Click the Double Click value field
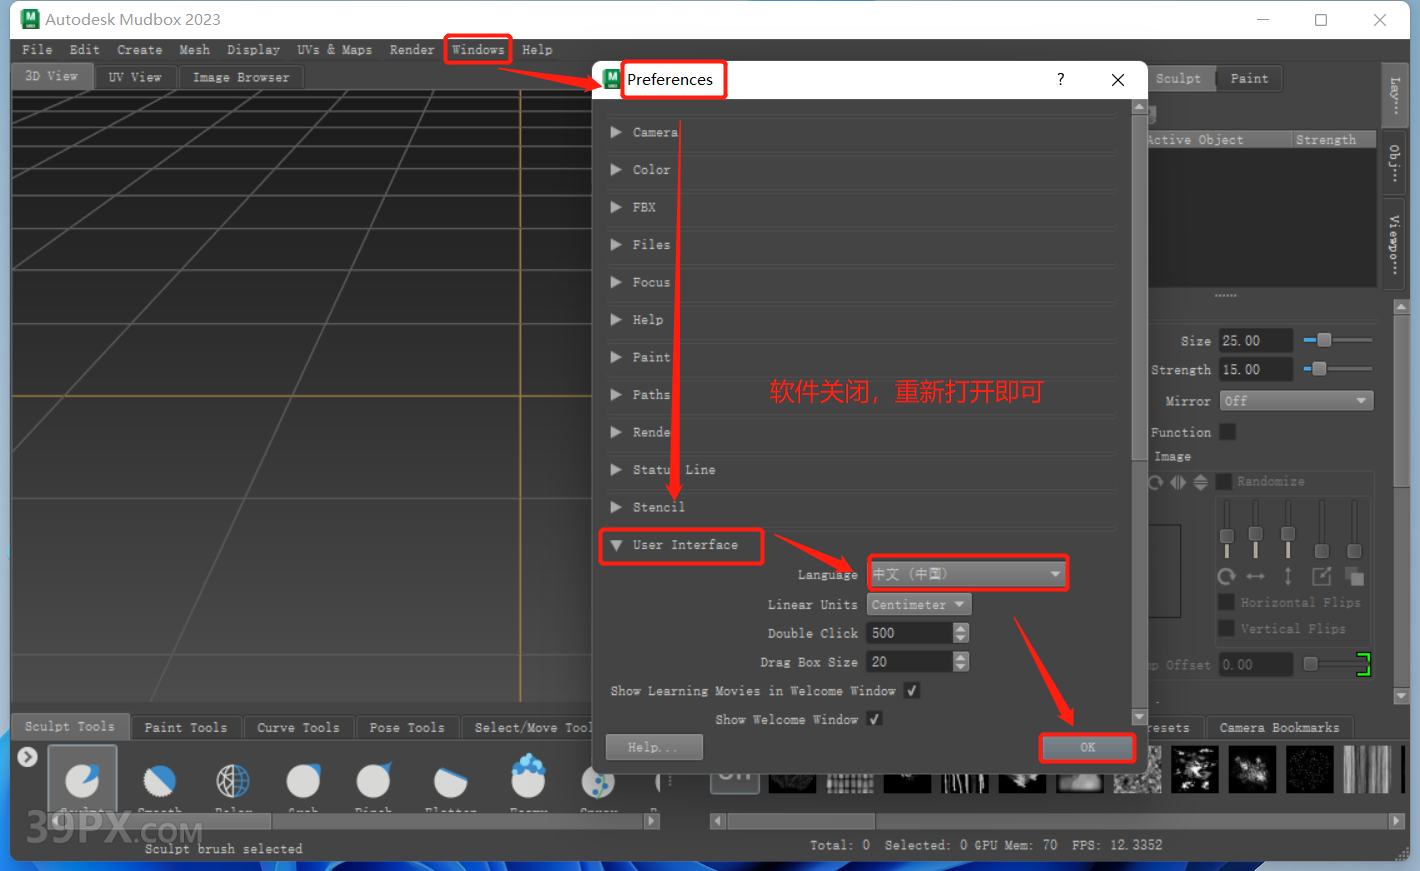Screen dimensions: 1420x871 (x=910, y=633)
